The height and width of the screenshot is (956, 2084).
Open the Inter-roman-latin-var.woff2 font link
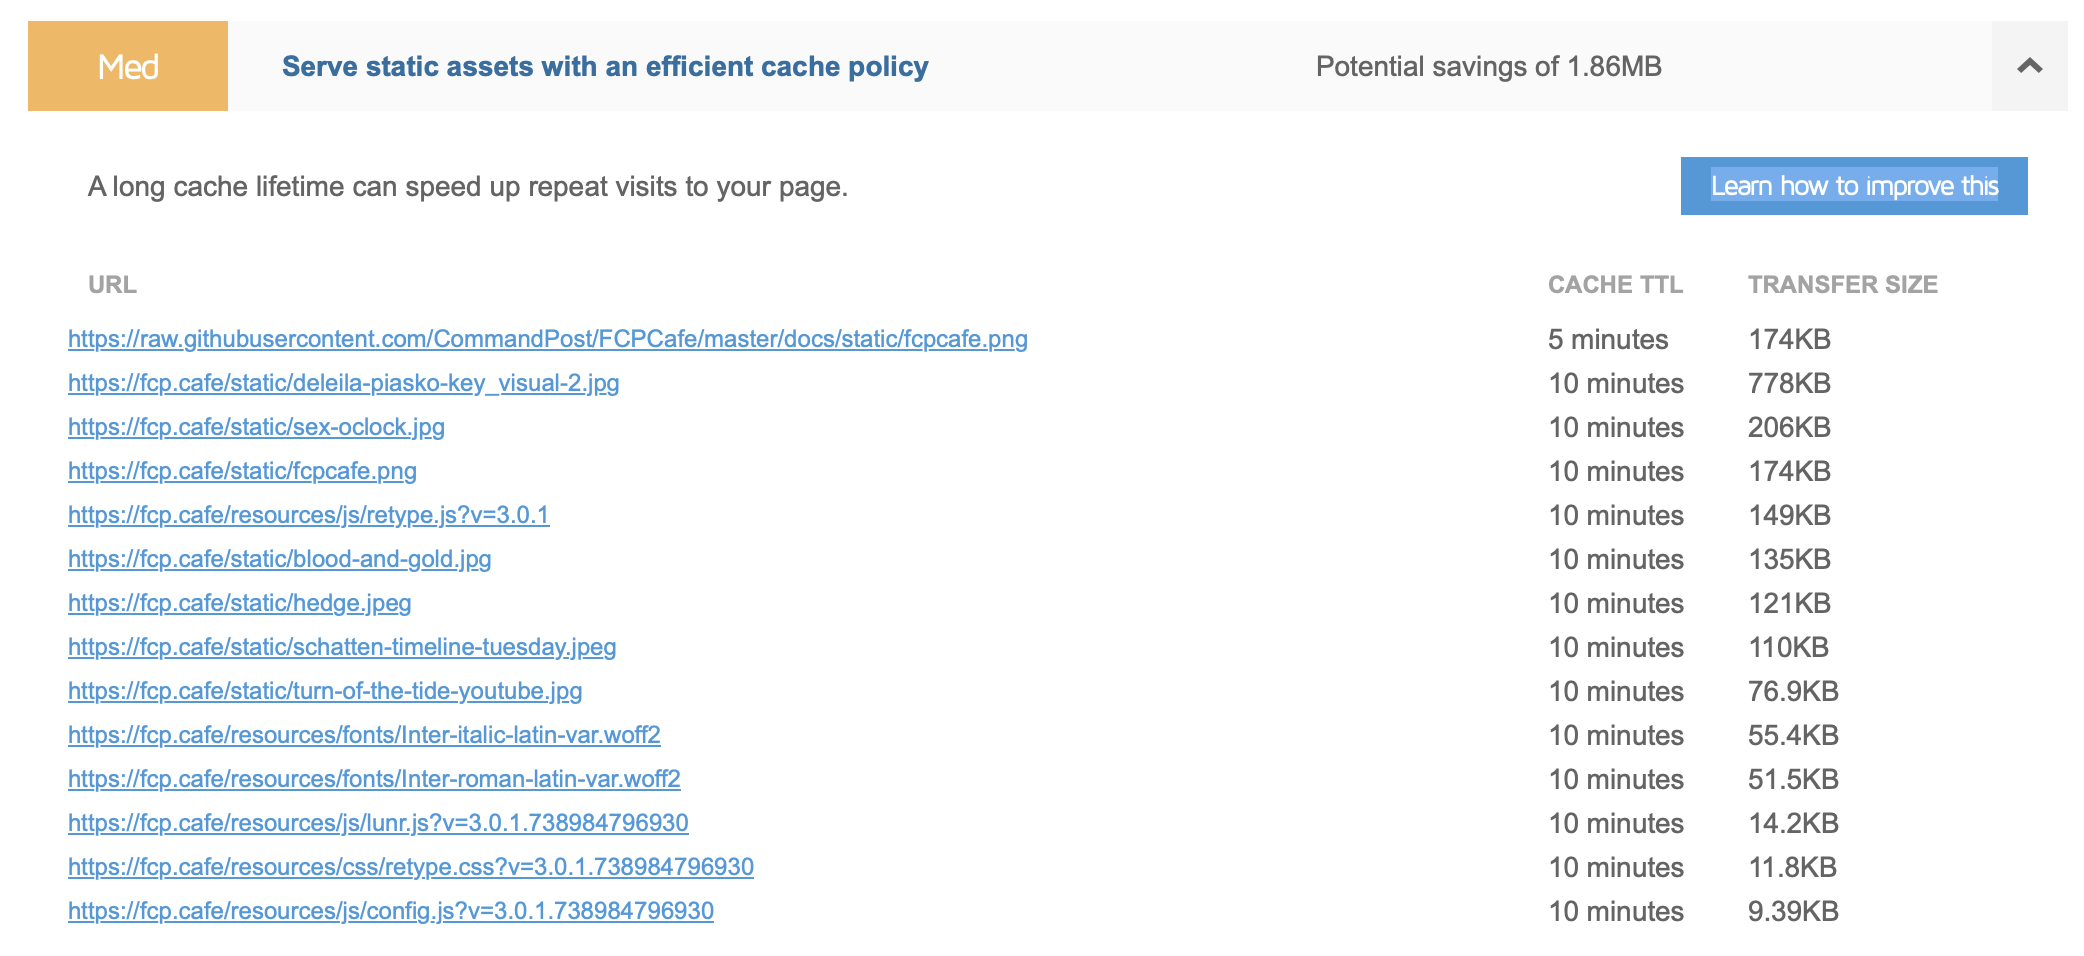(x=374, y=779)
